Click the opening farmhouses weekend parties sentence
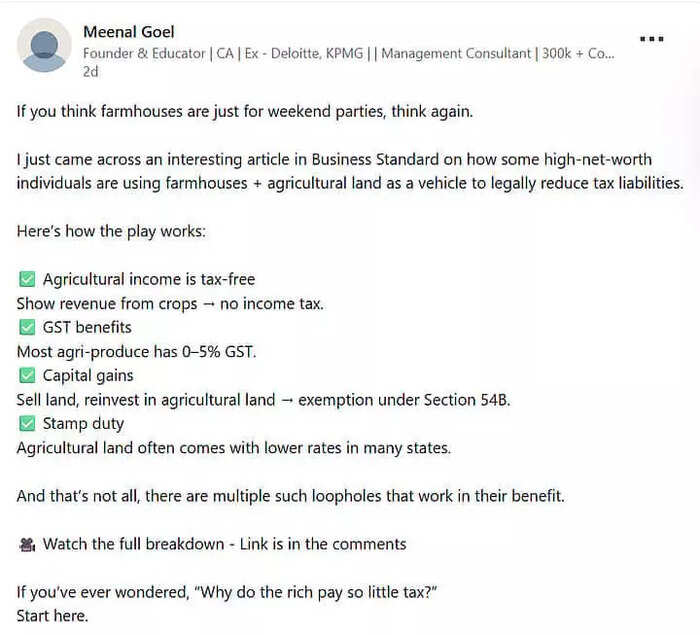 [245, 111]
